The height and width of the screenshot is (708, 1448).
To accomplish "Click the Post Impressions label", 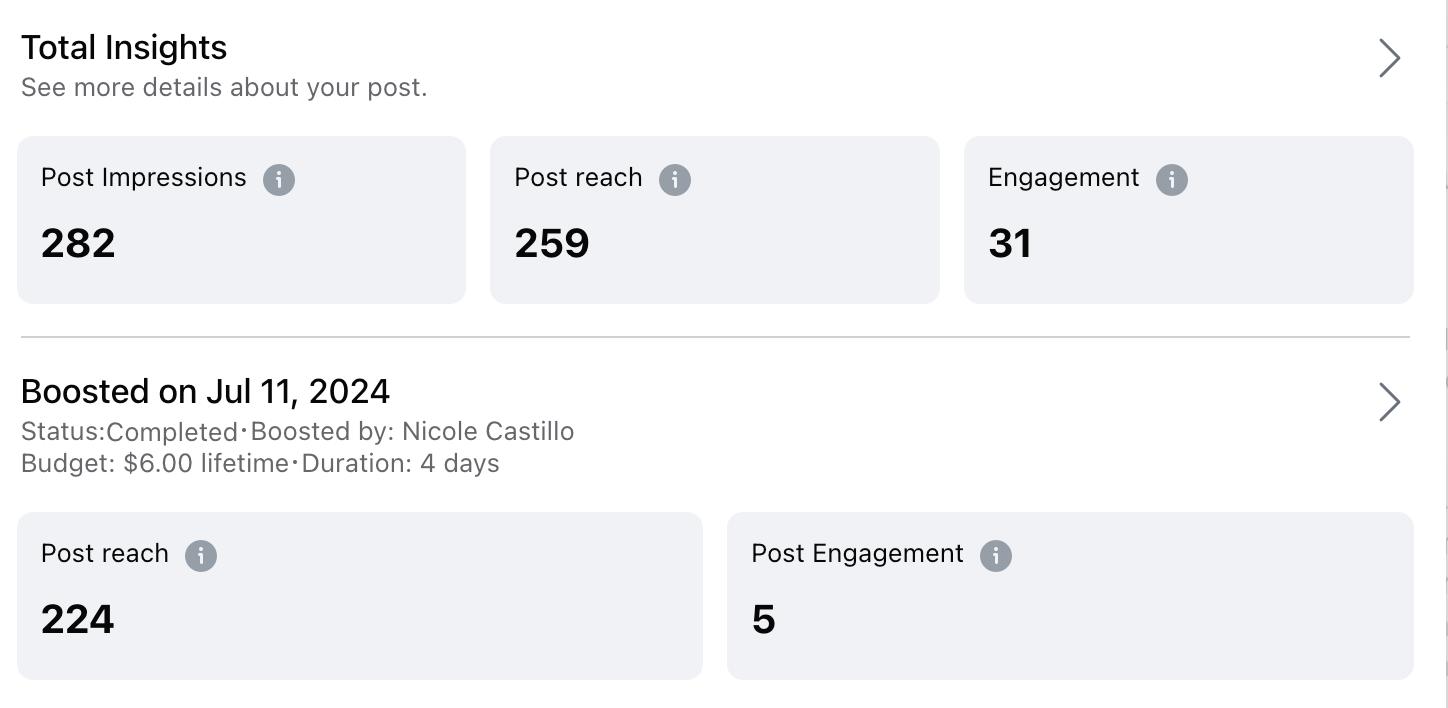I will coord(143,178).
